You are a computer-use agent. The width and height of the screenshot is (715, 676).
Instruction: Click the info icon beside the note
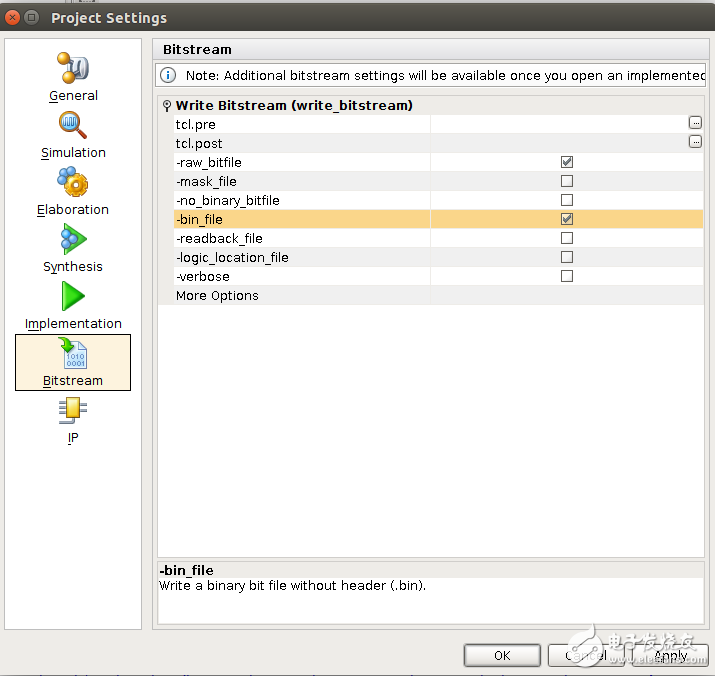click(168, 76)
